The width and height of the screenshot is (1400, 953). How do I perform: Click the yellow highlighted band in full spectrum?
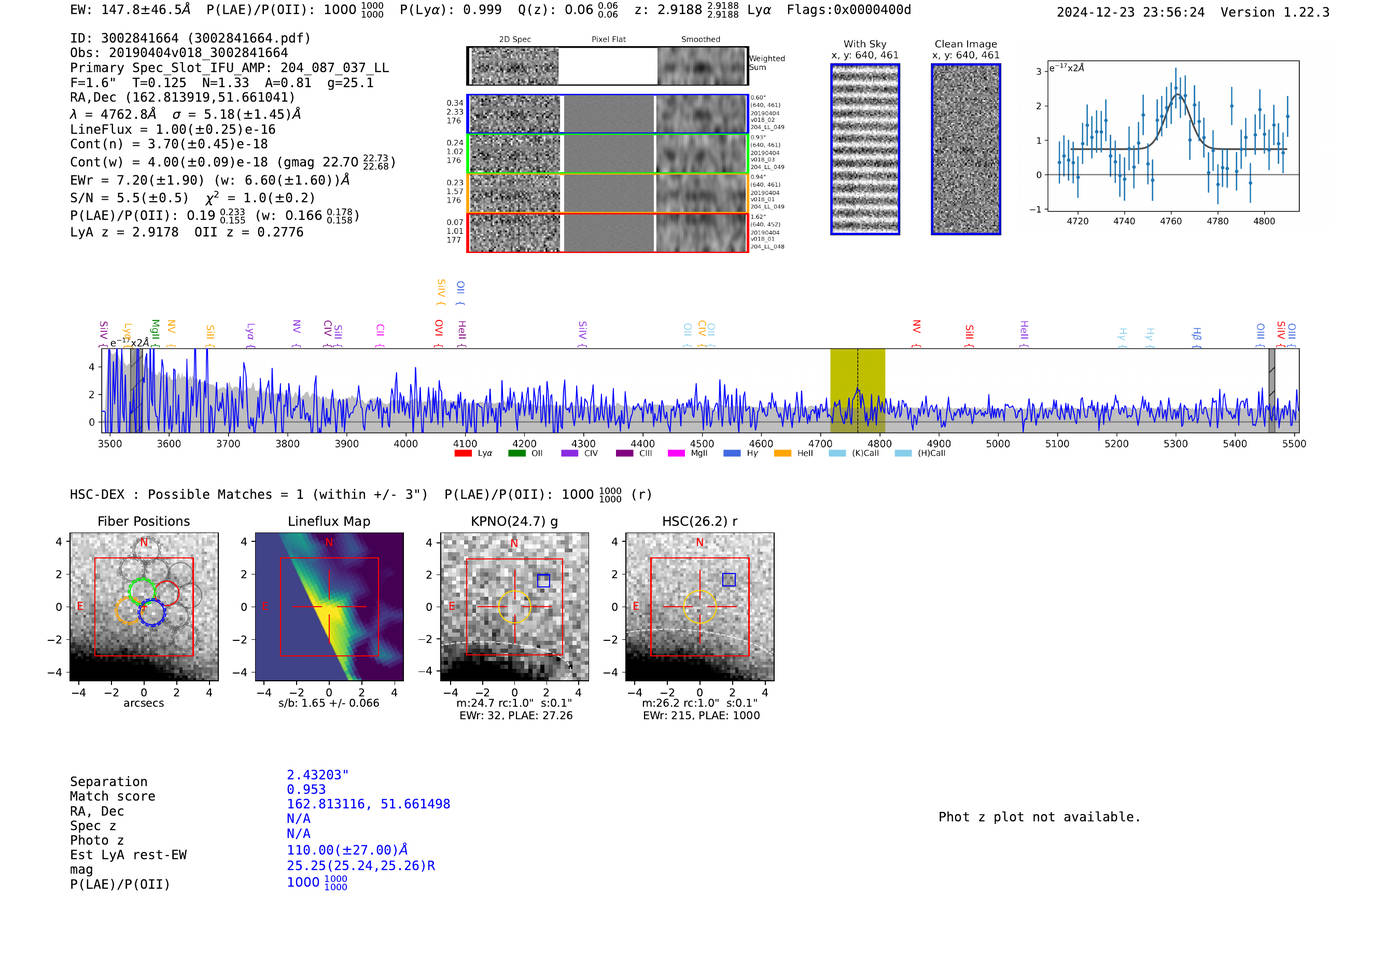(x=857, y=390)
